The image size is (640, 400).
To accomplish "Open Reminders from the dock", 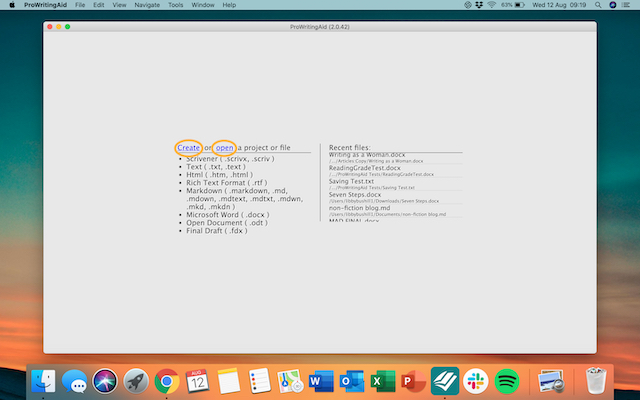I will pyautogui.click(x=260, y=381).
